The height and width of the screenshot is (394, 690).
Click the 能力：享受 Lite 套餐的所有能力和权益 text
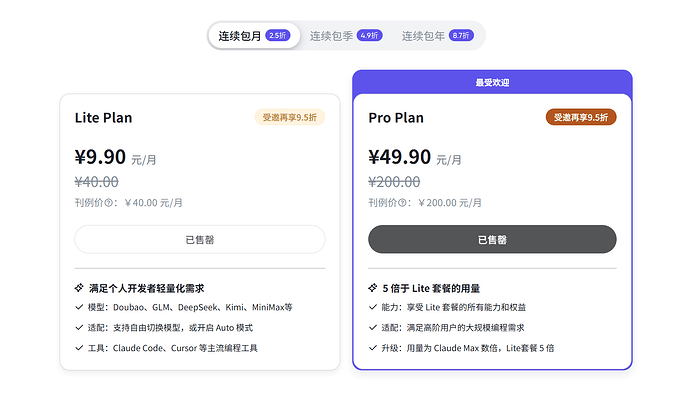click(x=454, y=307)
